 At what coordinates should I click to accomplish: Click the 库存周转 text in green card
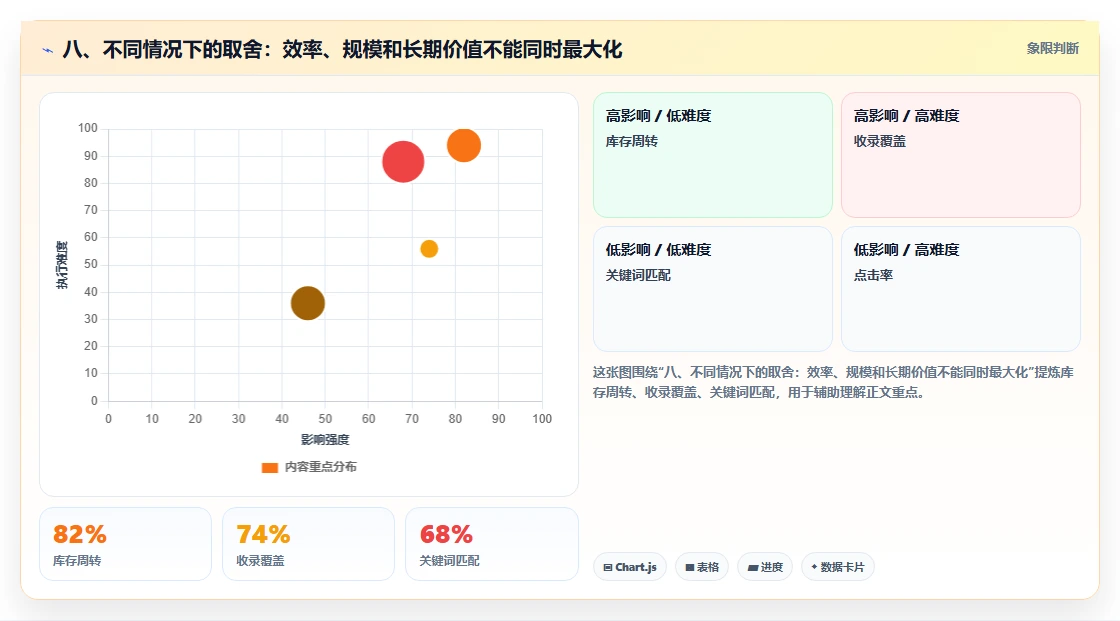(x=631, y=141)
